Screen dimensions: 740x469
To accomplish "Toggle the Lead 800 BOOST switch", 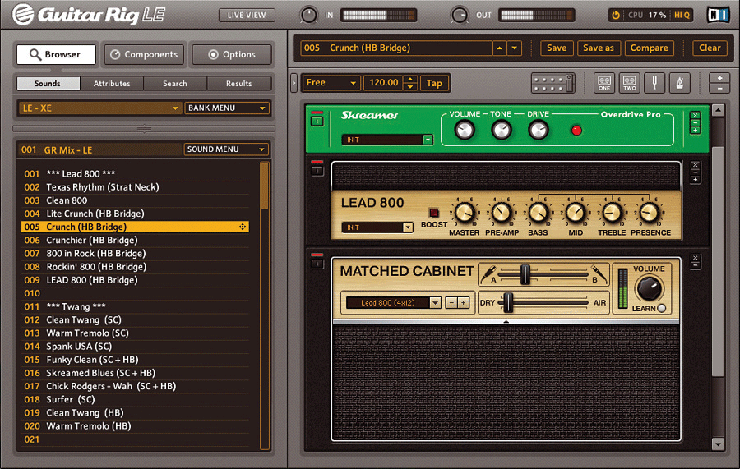I will [433, 212].
